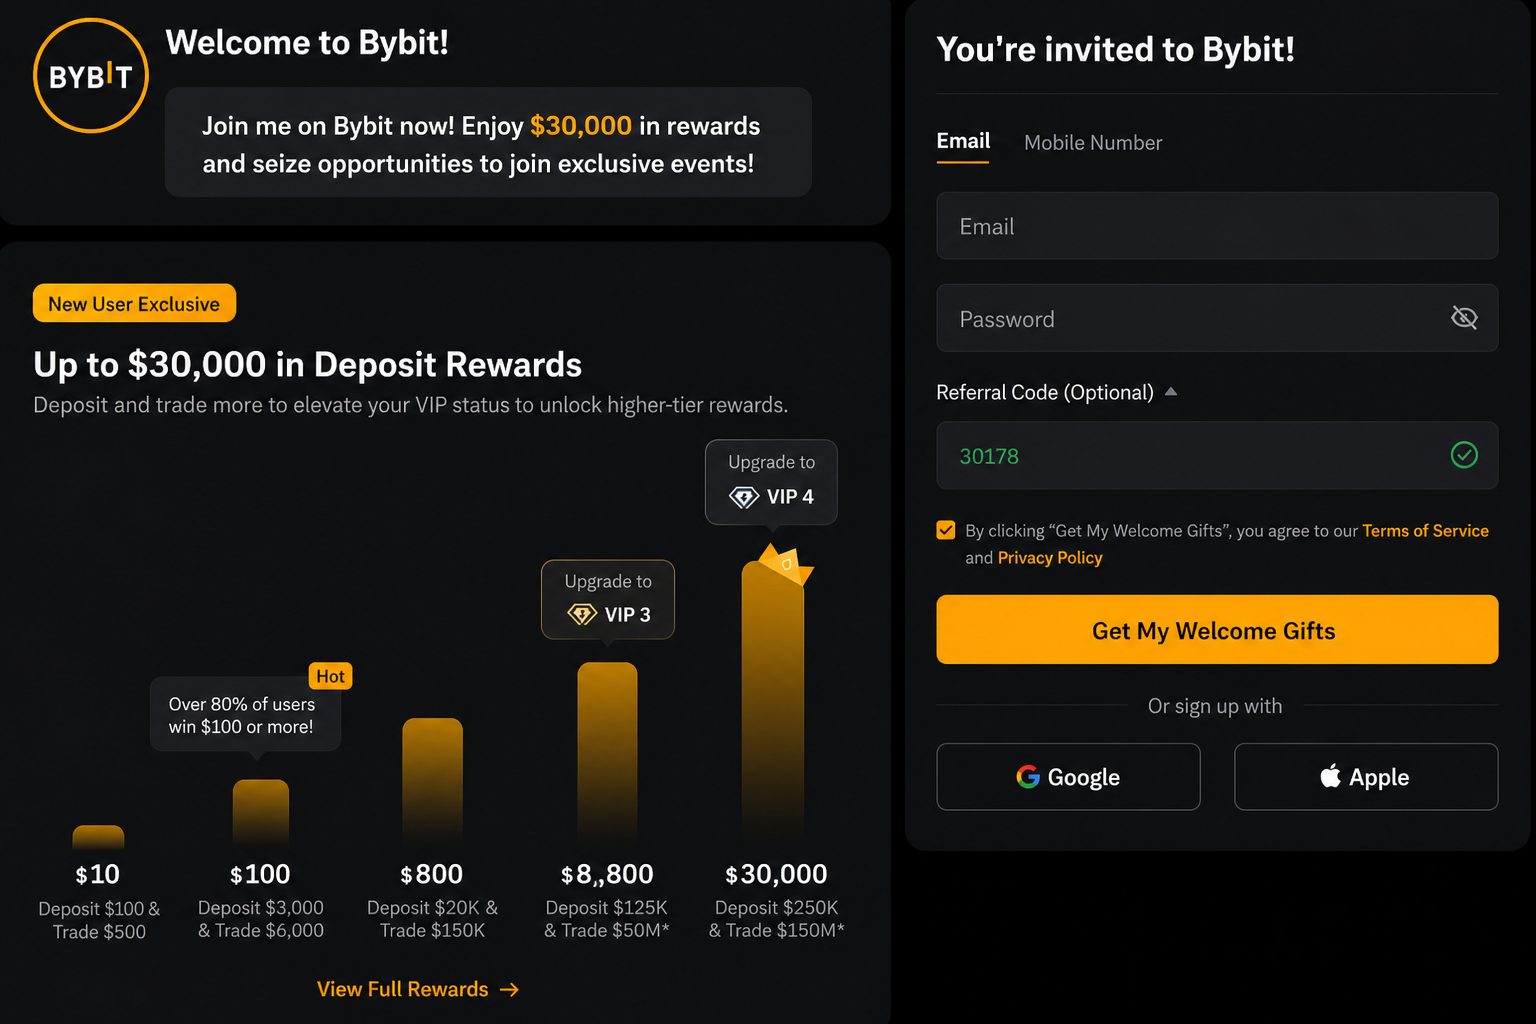Image resolution: width=1536 pixels, height=1024 pixels.
Task: Click the "Referral Code (Optional)" label
Action: coord(1045,392)
